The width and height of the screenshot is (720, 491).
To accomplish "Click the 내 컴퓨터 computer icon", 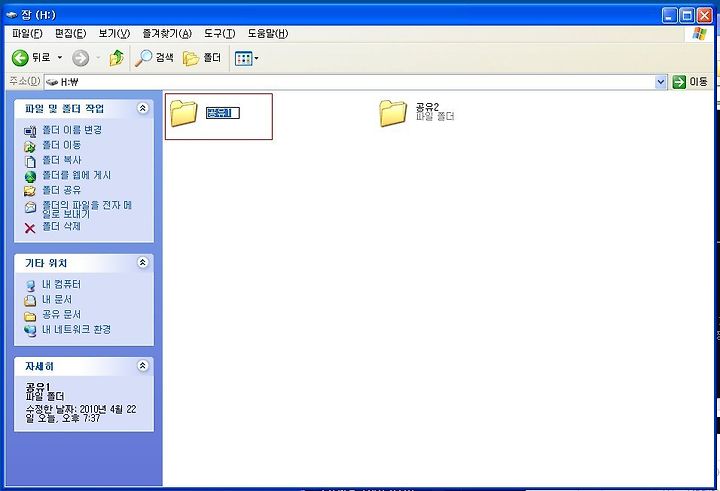I will pyautogui.click(x=30, y=286).
